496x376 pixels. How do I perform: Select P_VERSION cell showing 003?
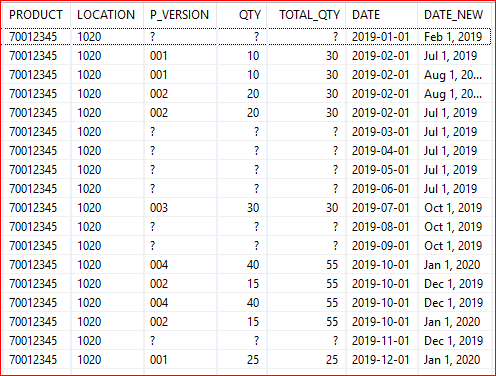[180, 208]
